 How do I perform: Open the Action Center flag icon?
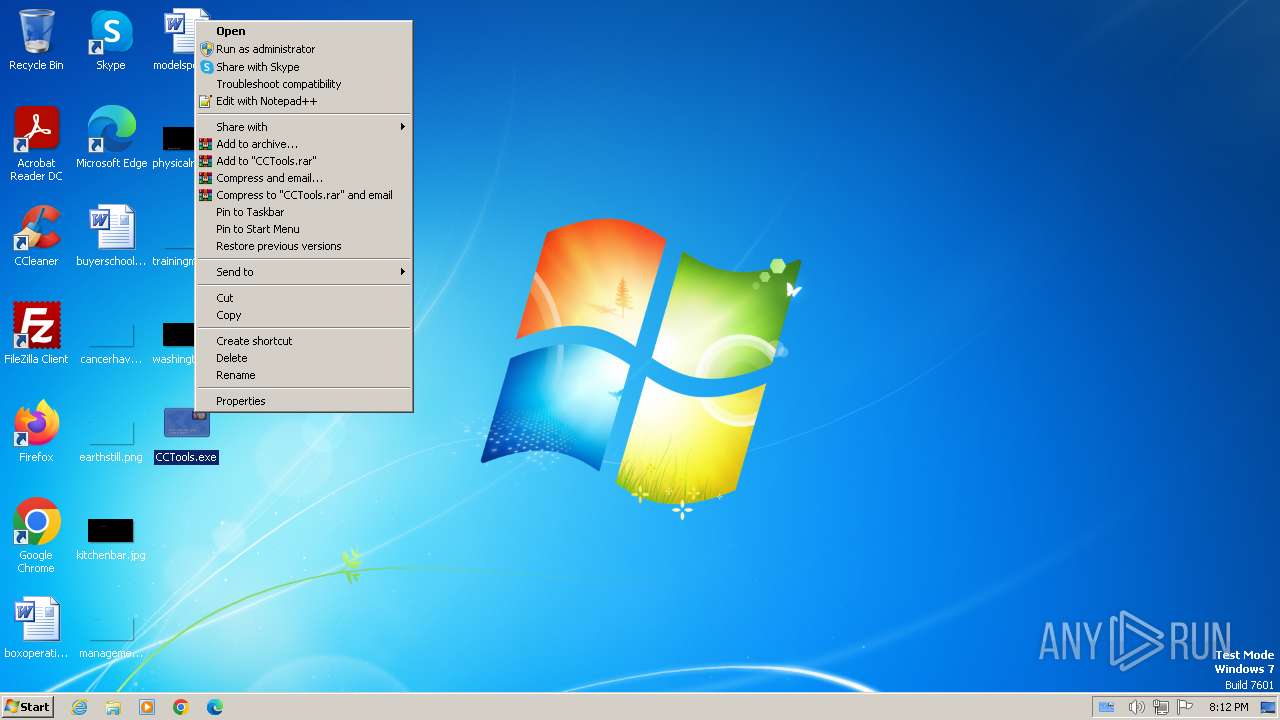coord(1185,707)
